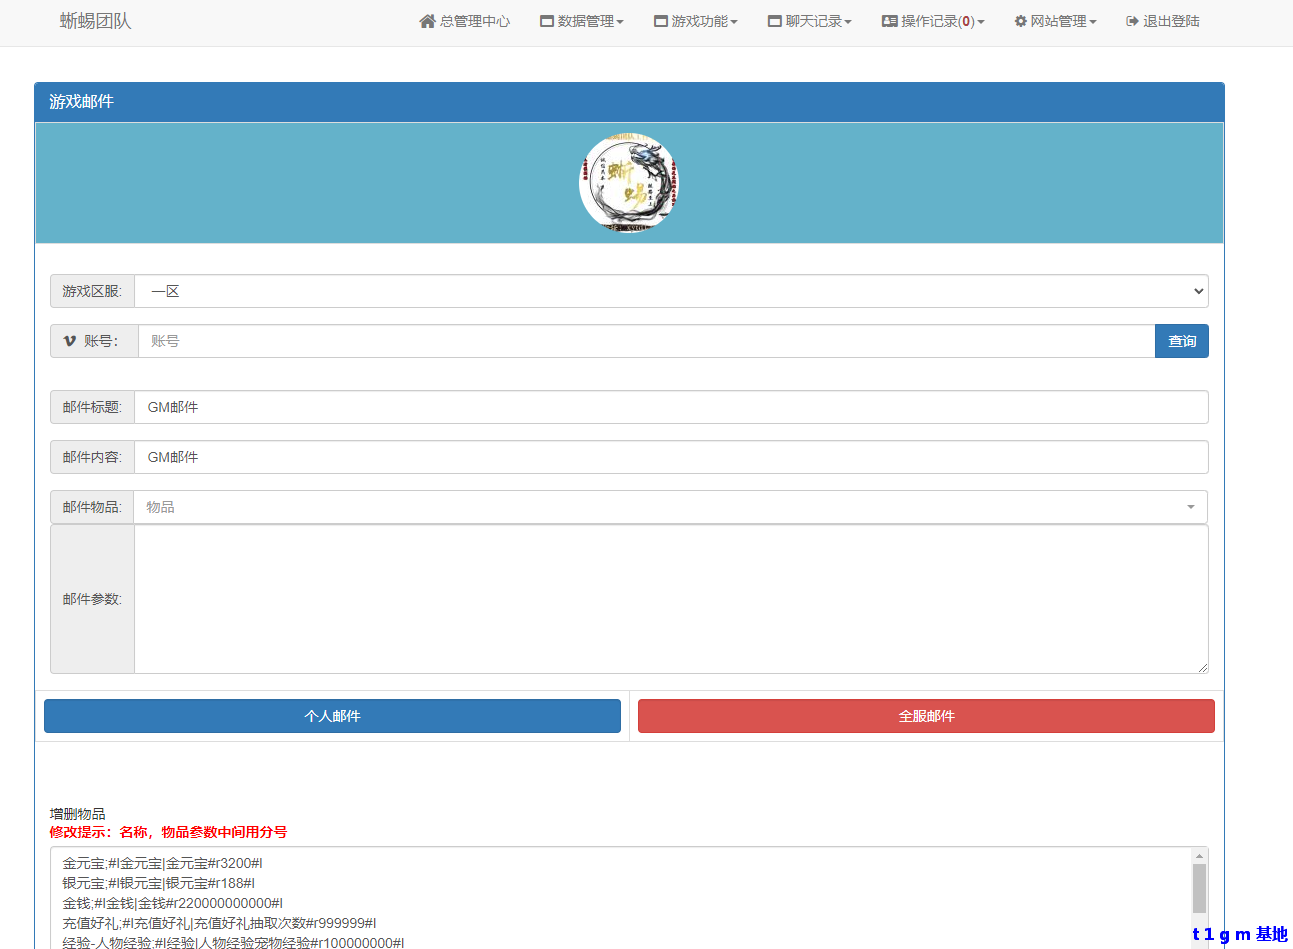Click the window icon beside 聊天记录
Image resolution: width=1293 pixels, height=949 pixels.
point(775,21)
